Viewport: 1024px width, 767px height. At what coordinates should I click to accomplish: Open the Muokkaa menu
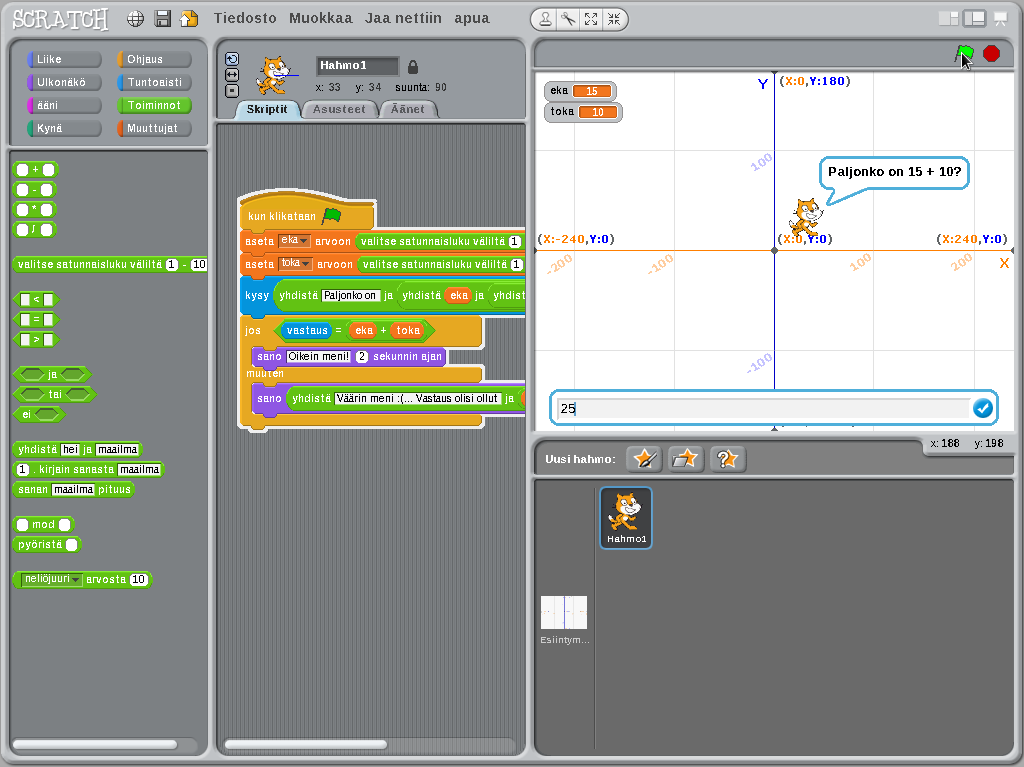tap(321, 18)
